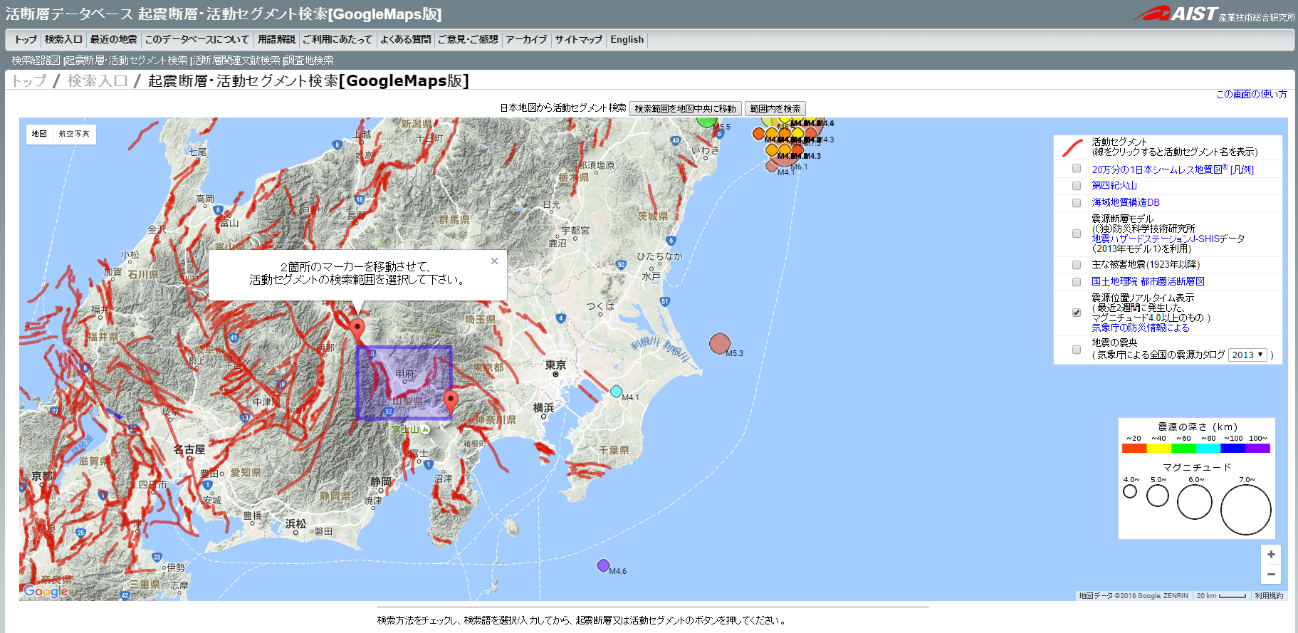Open the ご利用にあたって menu item
The image size is (1298, 633).
[337, 40]
